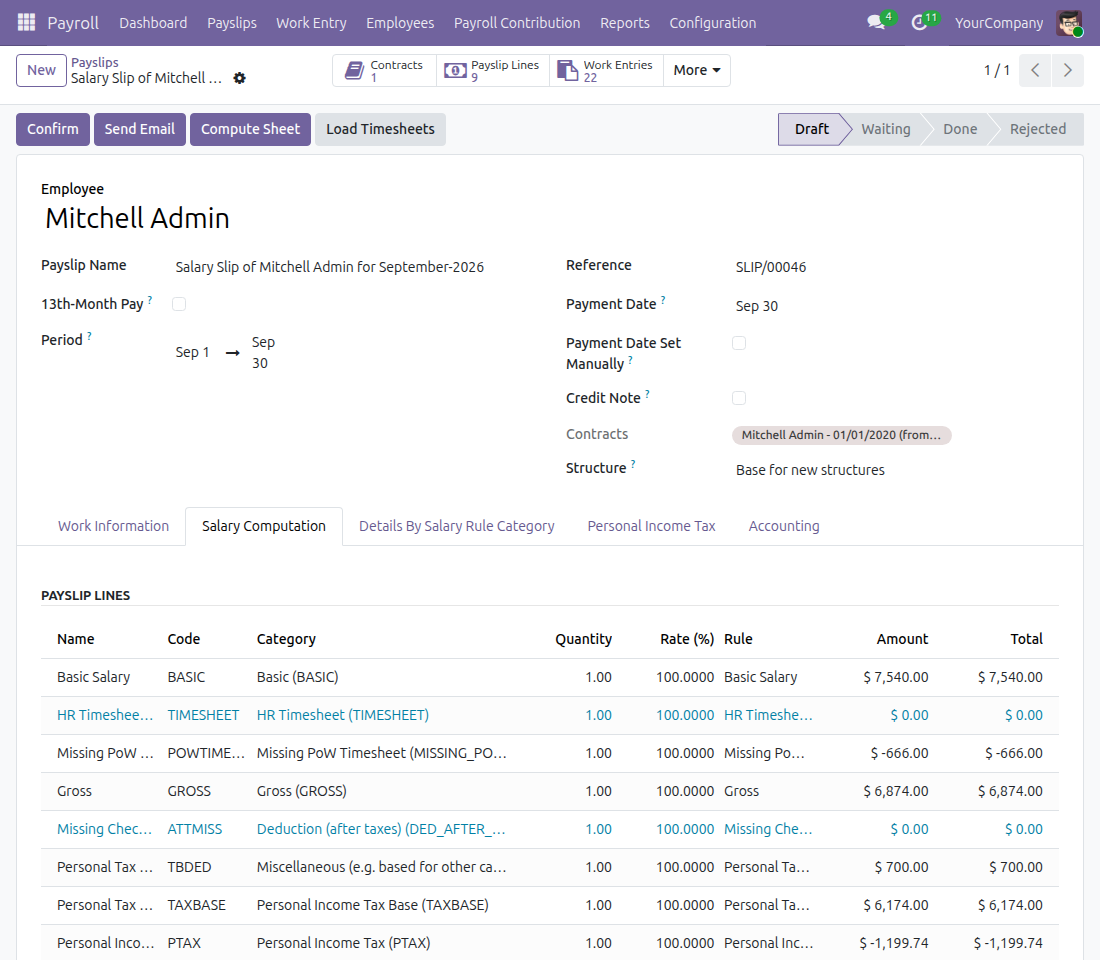Open the apps grid menu icon

26,22
